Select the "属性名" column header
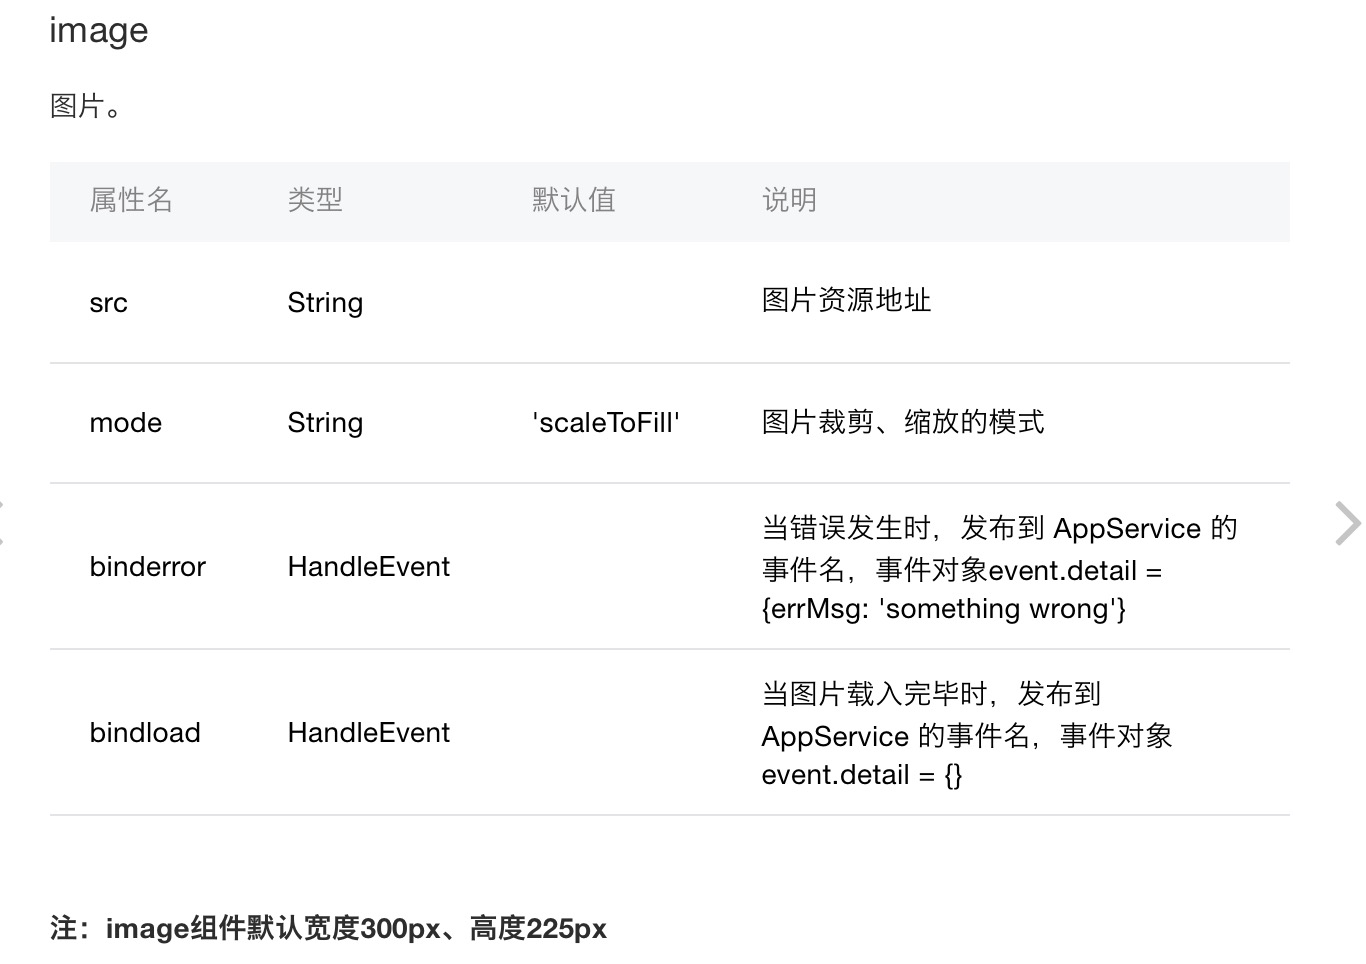Image resolution: width=1366 pixels, height=964 pixels. click(x=131, y=200)
